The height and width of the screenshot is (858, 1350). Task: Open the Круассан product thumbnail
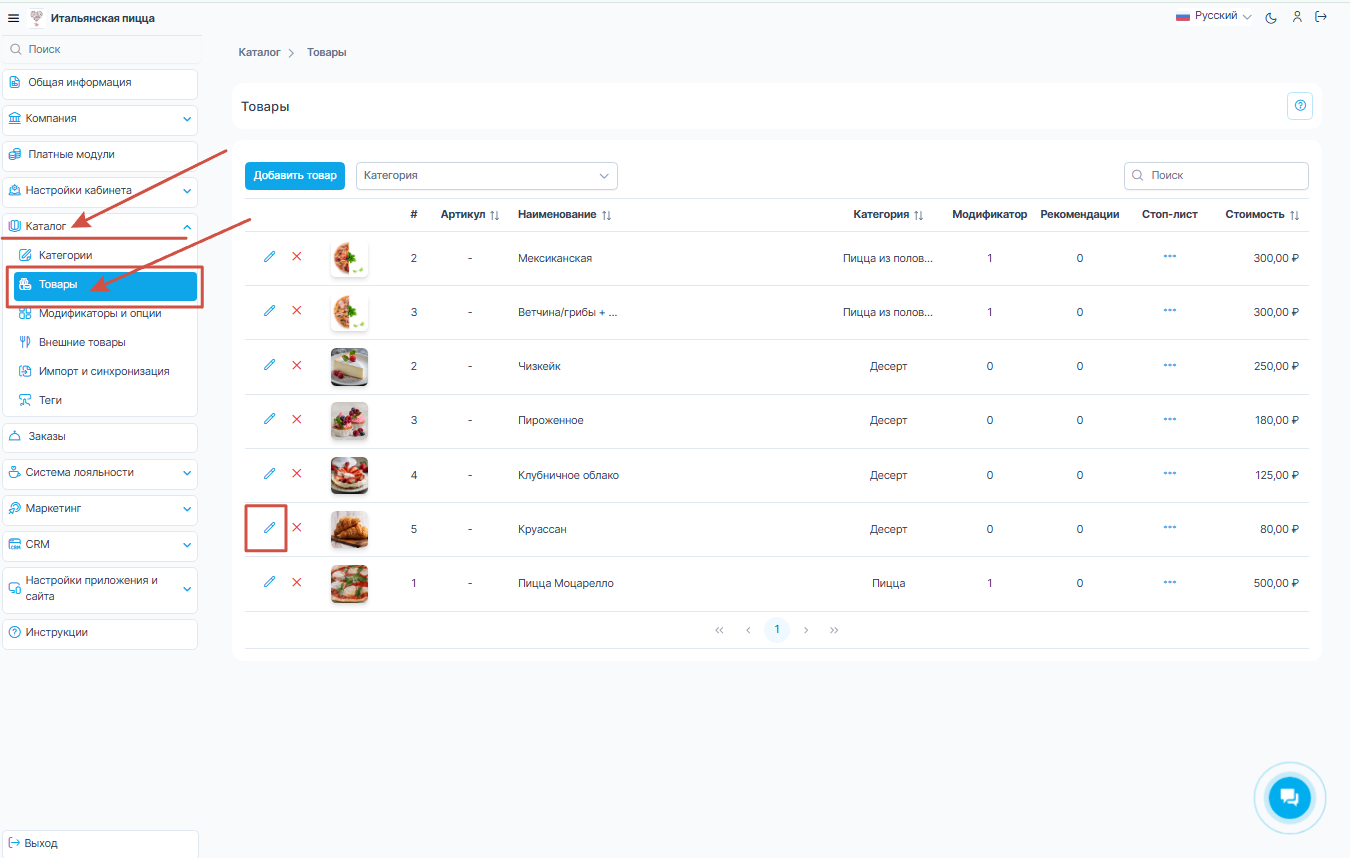349,530
